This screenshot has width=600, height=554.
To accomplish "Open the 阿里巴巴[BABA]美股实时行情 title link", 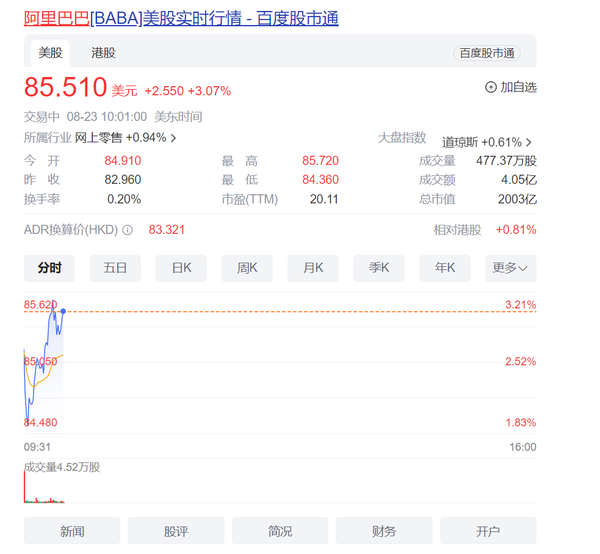I will point(181,18).
